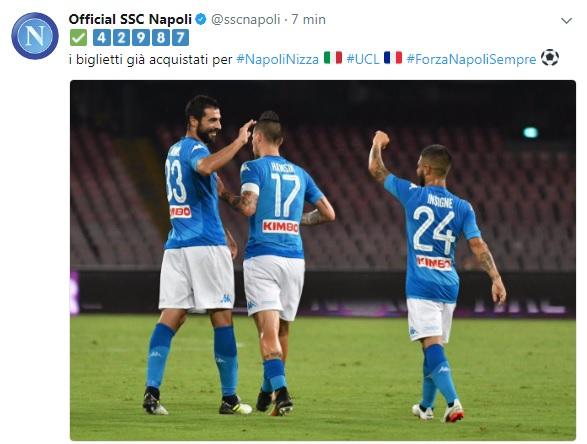
Task: Click the digit 2 keycap emoji
Action: pos(121,38)
